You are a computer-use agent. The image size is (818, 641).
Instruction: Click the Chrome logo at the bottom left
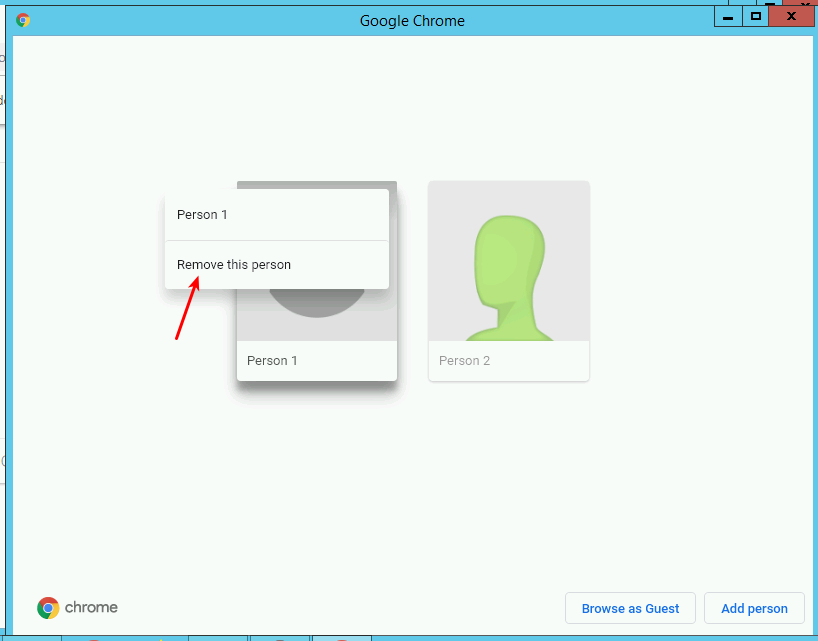click(77, 608)
